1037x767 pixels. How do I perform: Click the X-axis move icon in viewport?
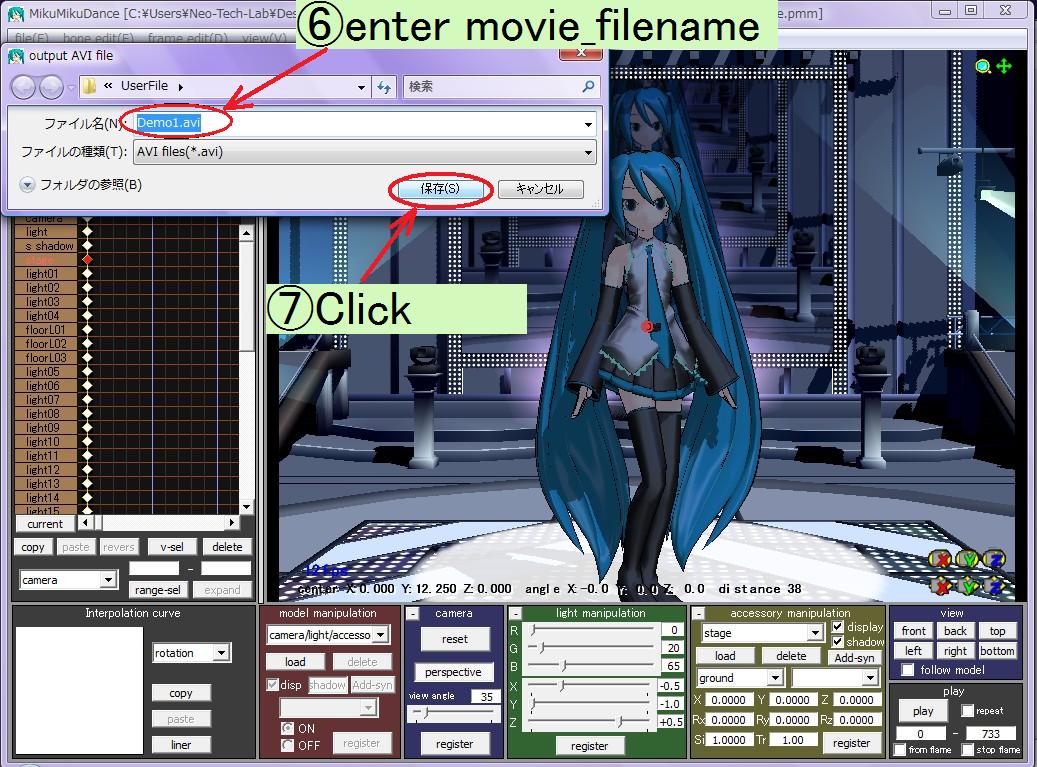940,586
